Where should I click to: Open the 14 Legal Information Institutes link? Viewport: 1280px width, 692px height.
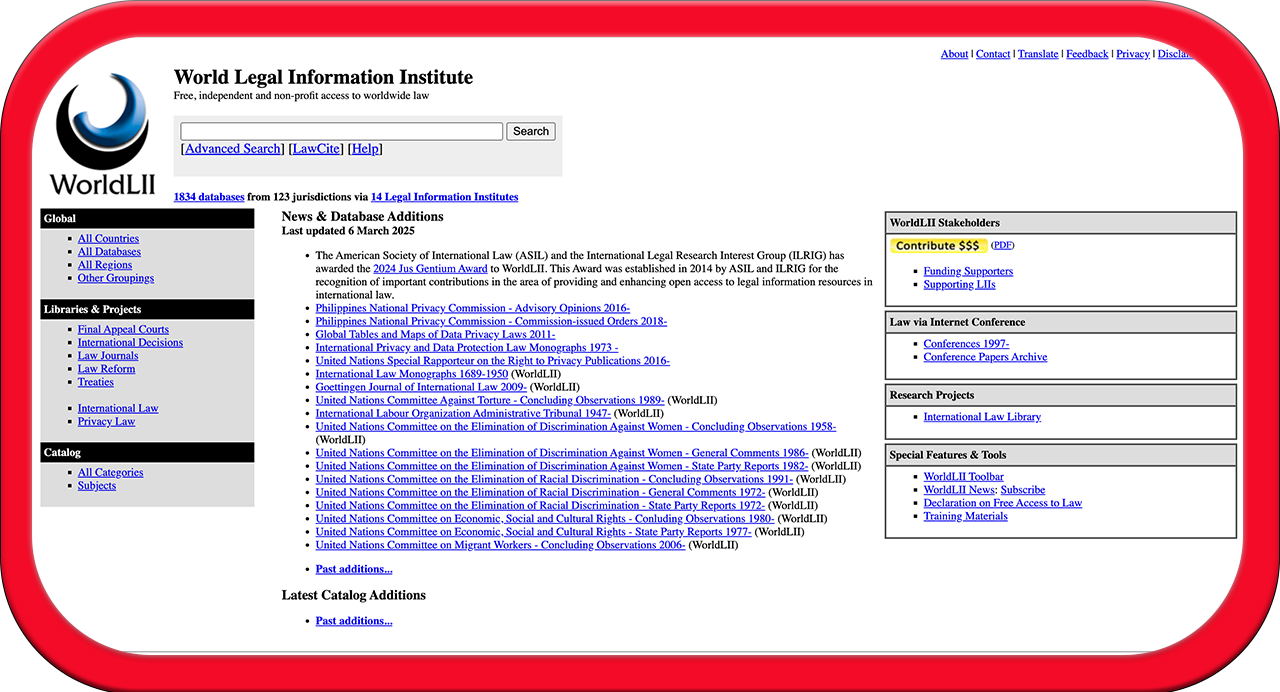coord(445,197)
